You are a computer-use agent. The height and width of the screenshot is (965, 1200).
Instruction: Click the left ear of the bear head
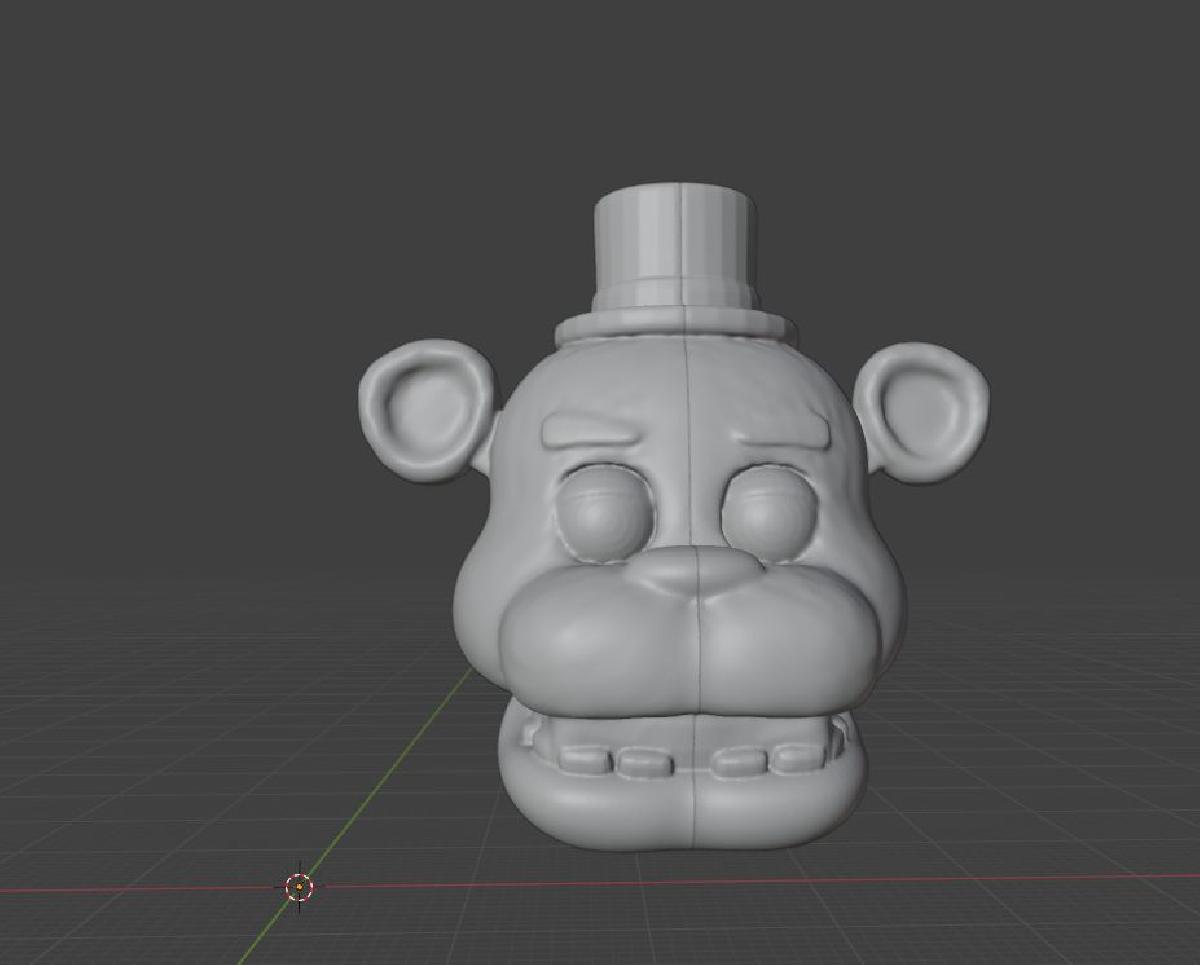click(425, 410)
